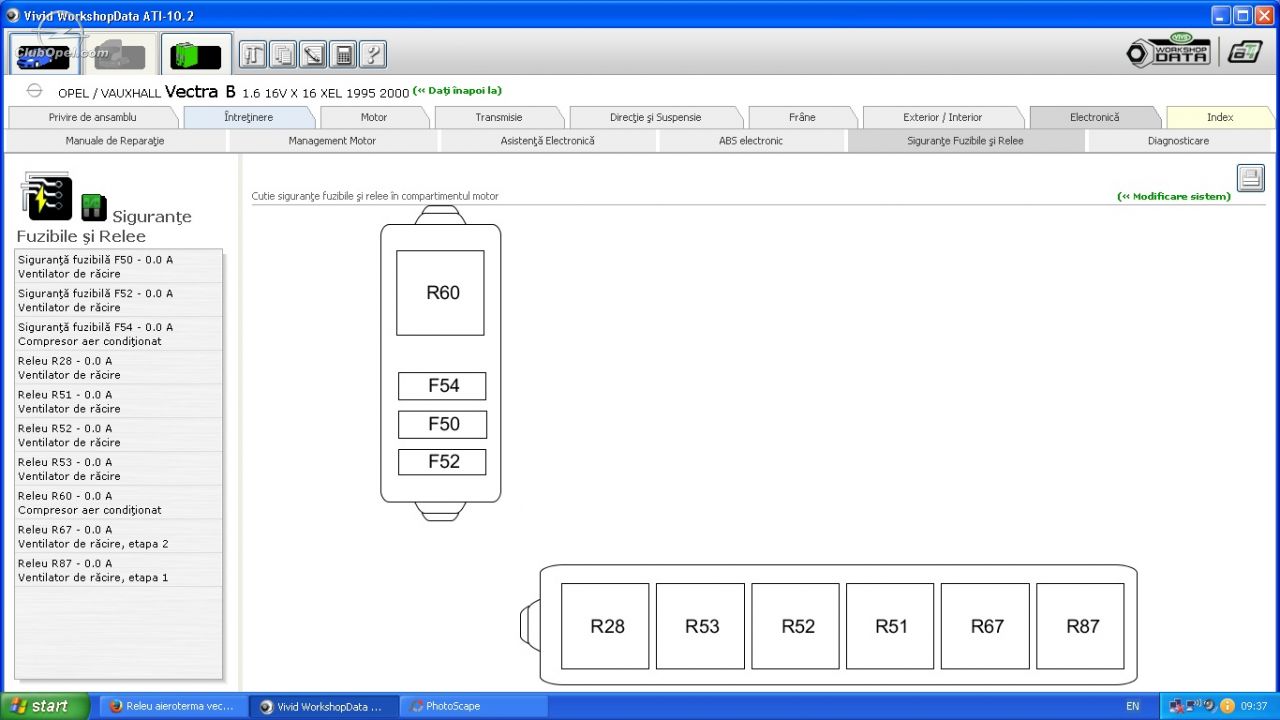Select Siguranțe Fuzibile și Relee subtab
This screenshot has width=1280, height=720.
pos(966,141)
